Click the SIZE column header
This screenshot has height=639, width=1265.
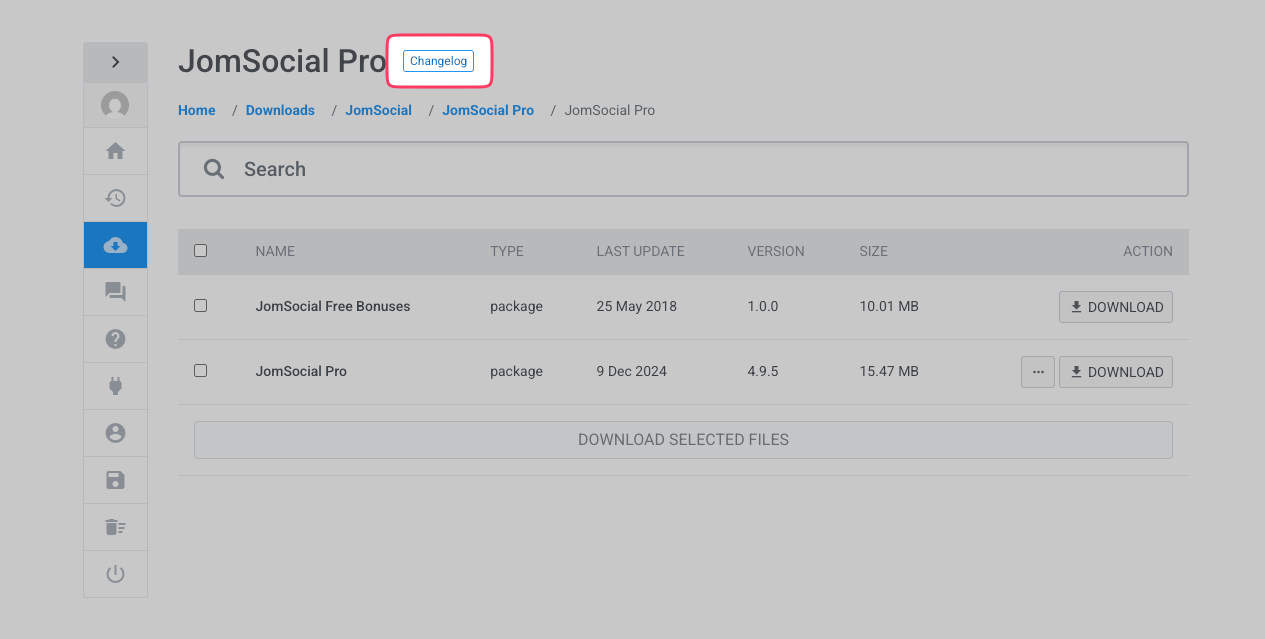click(873, 251)
